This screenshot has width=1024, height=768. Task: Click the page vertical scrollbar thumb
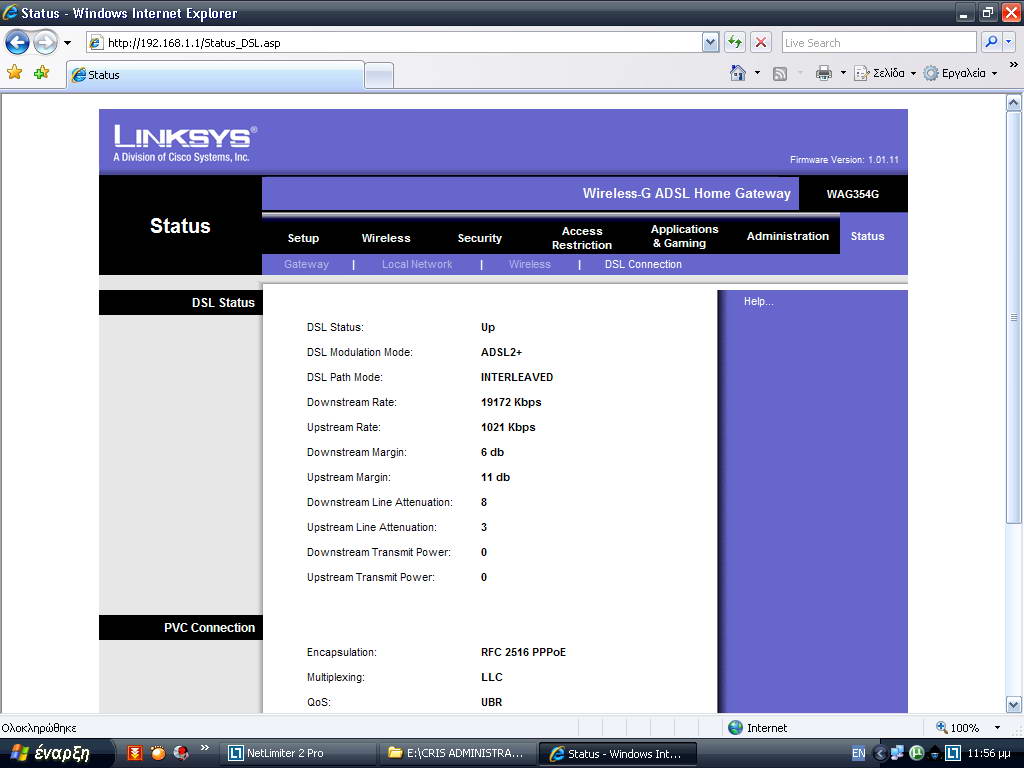[x=1014, y=317]
